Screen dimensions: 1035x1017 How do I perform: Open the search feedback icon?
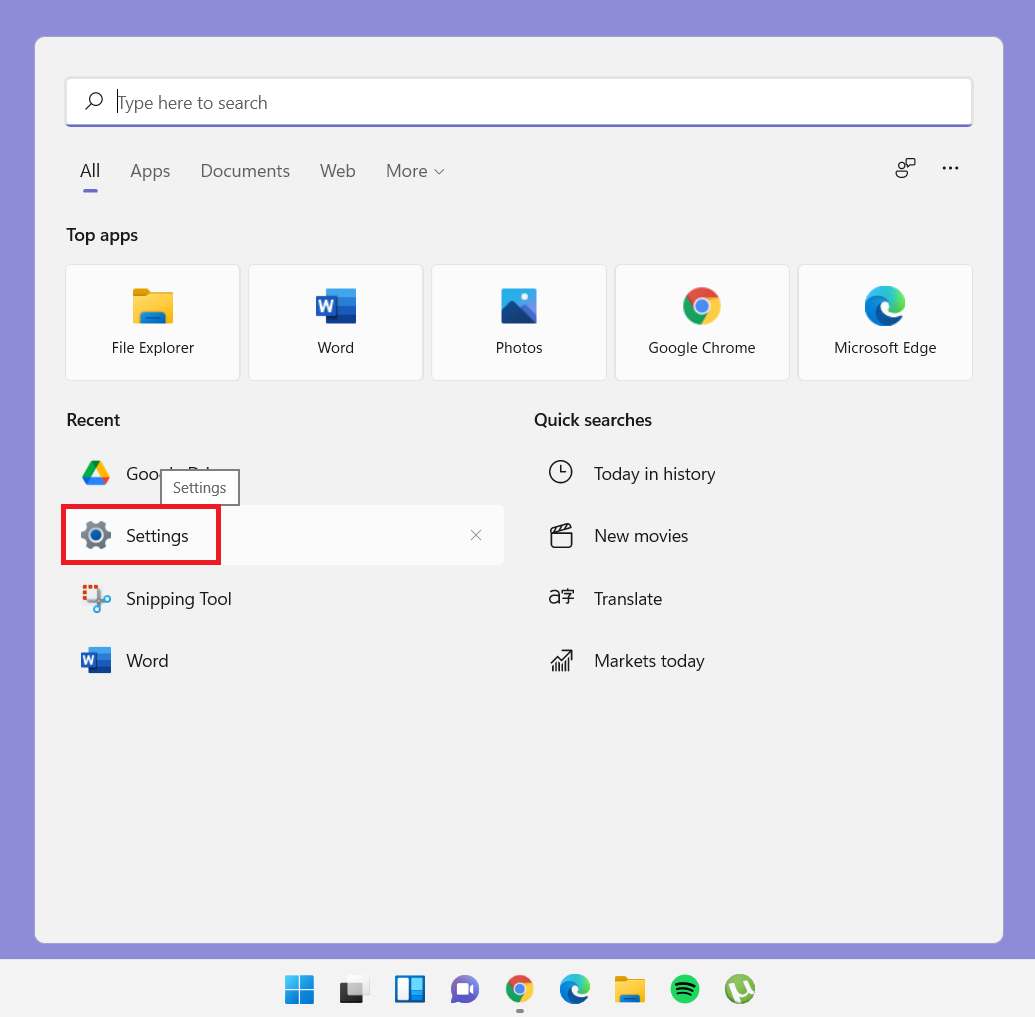click(x=905, y=168)
